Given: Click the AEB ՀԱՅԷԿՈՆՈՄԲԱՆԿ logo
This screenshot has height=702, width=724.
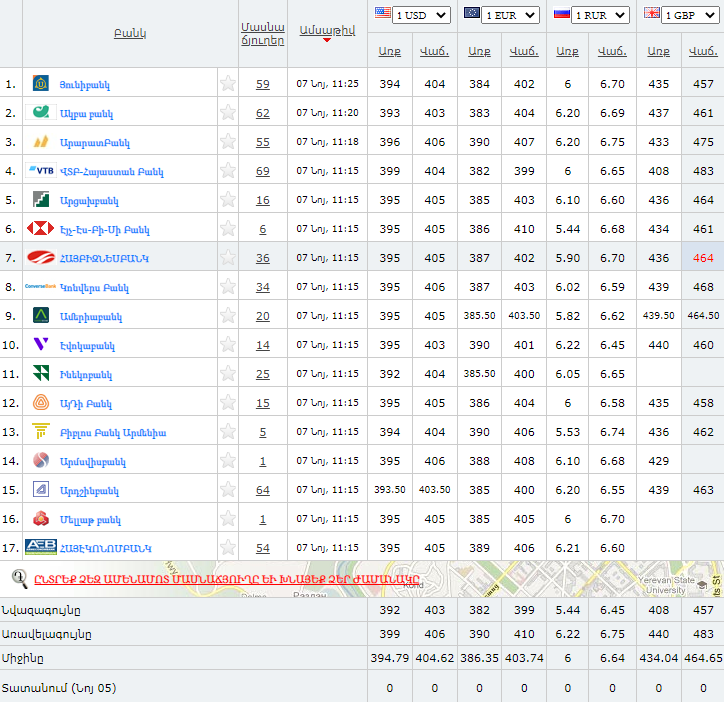Looking at the screenshot, I should pyautogui.click(x=41, y=547).
